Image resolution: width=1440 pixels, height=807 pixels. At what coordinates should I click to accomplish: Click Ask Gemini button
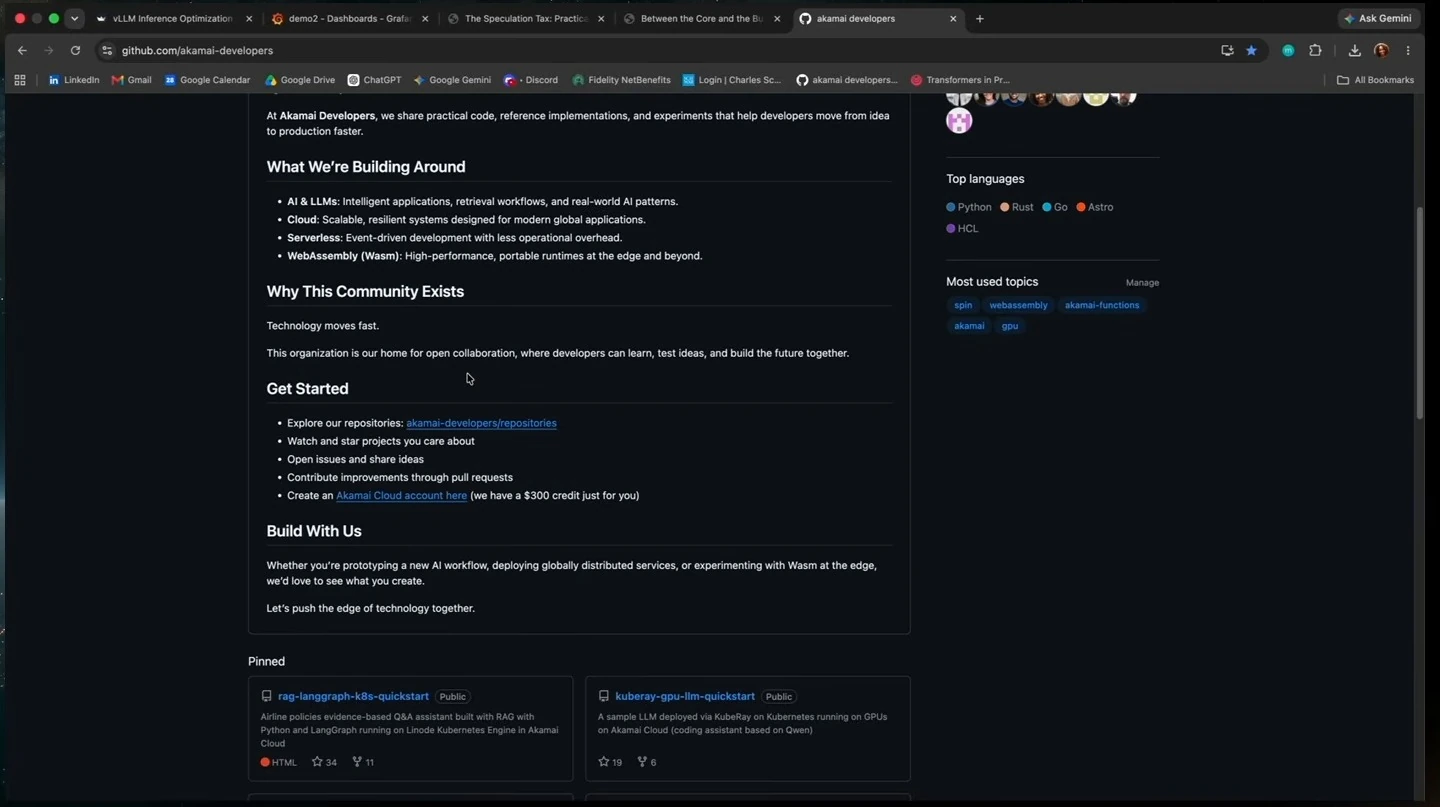tap(1378, 19)
